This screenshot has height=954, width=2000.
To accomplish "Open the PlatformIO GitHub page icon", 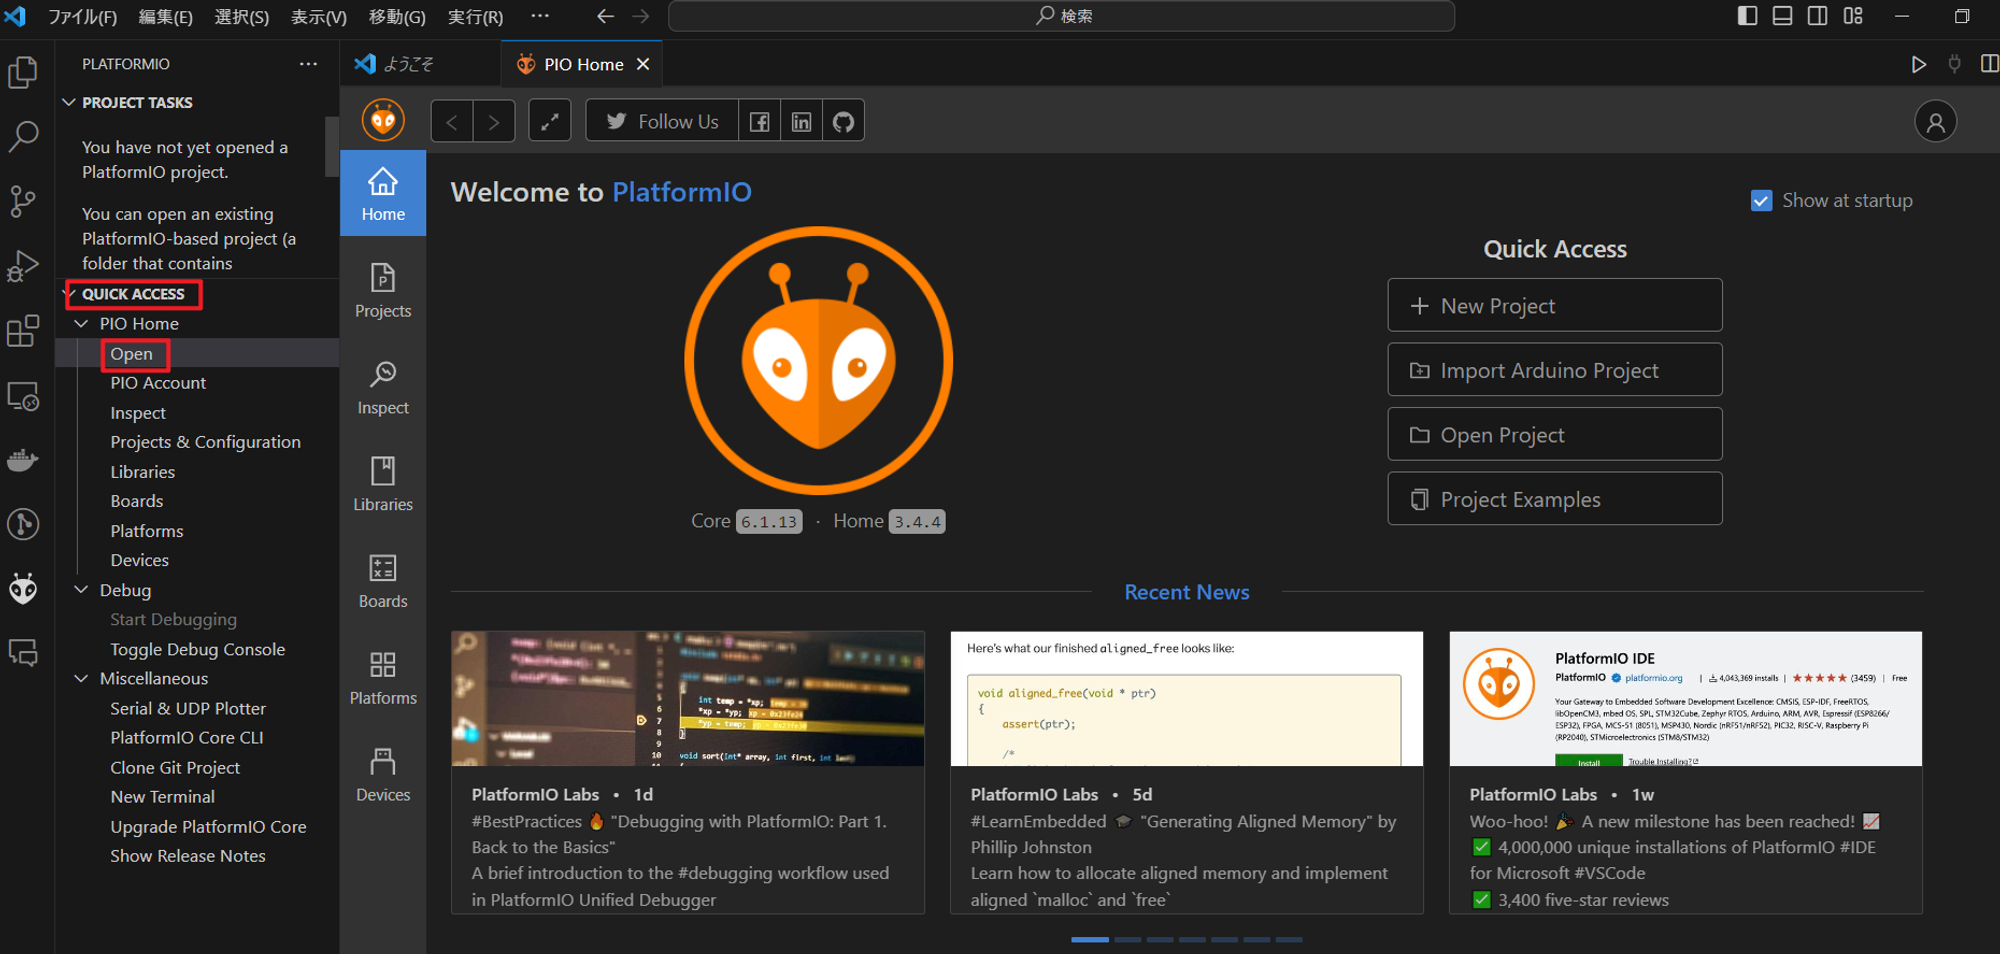I will click(x=844, y=122).
